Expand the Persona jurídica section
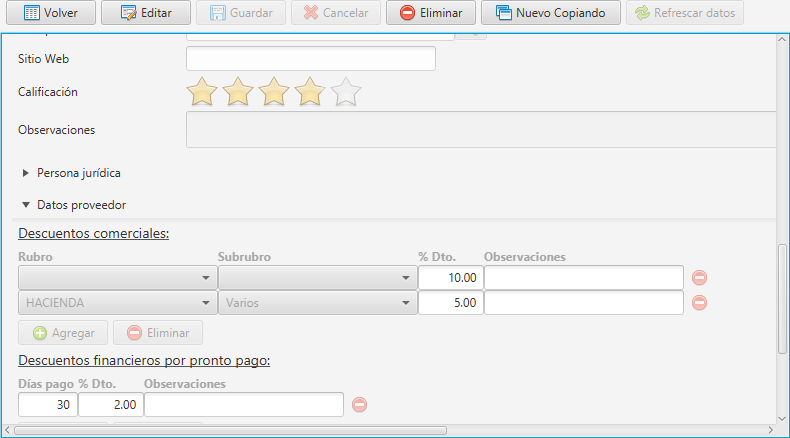 (25, 173)
